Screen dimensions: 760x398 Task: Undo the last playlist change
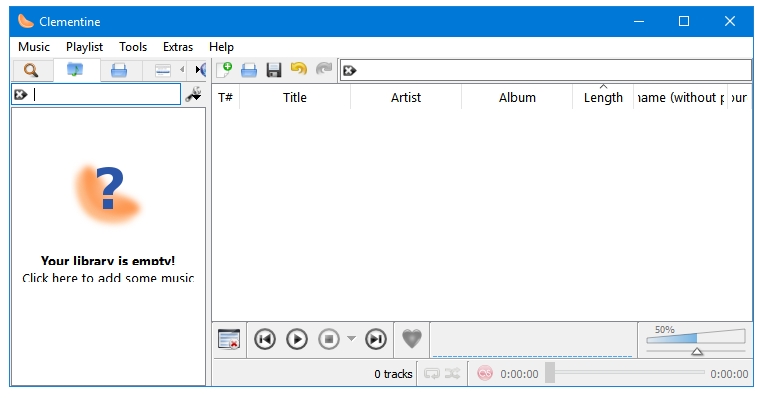(x=299, y=69)
